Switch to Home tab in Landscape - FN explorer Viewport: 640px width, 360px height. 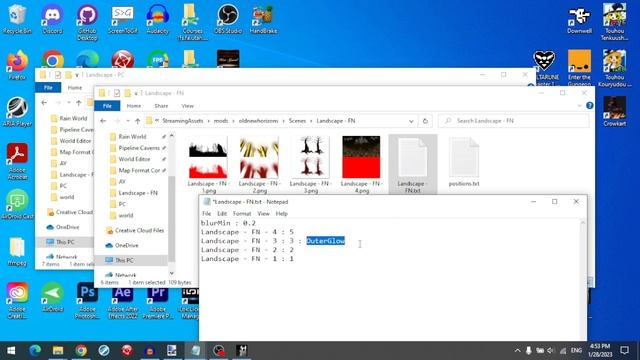[x=133, y=106]
